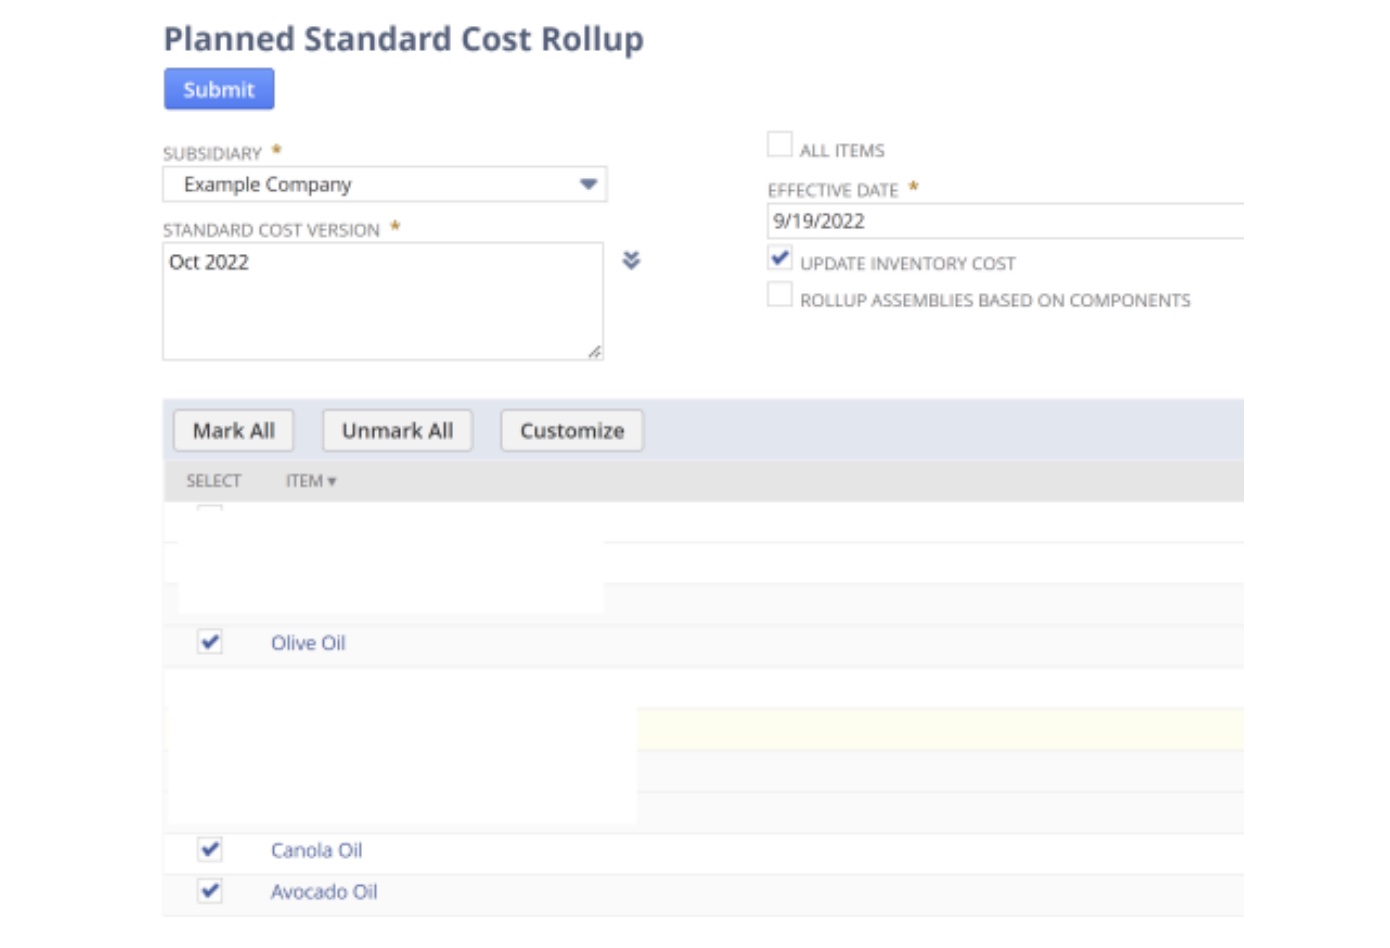Check the ALL ITEMS checkbox

point(778,145)
